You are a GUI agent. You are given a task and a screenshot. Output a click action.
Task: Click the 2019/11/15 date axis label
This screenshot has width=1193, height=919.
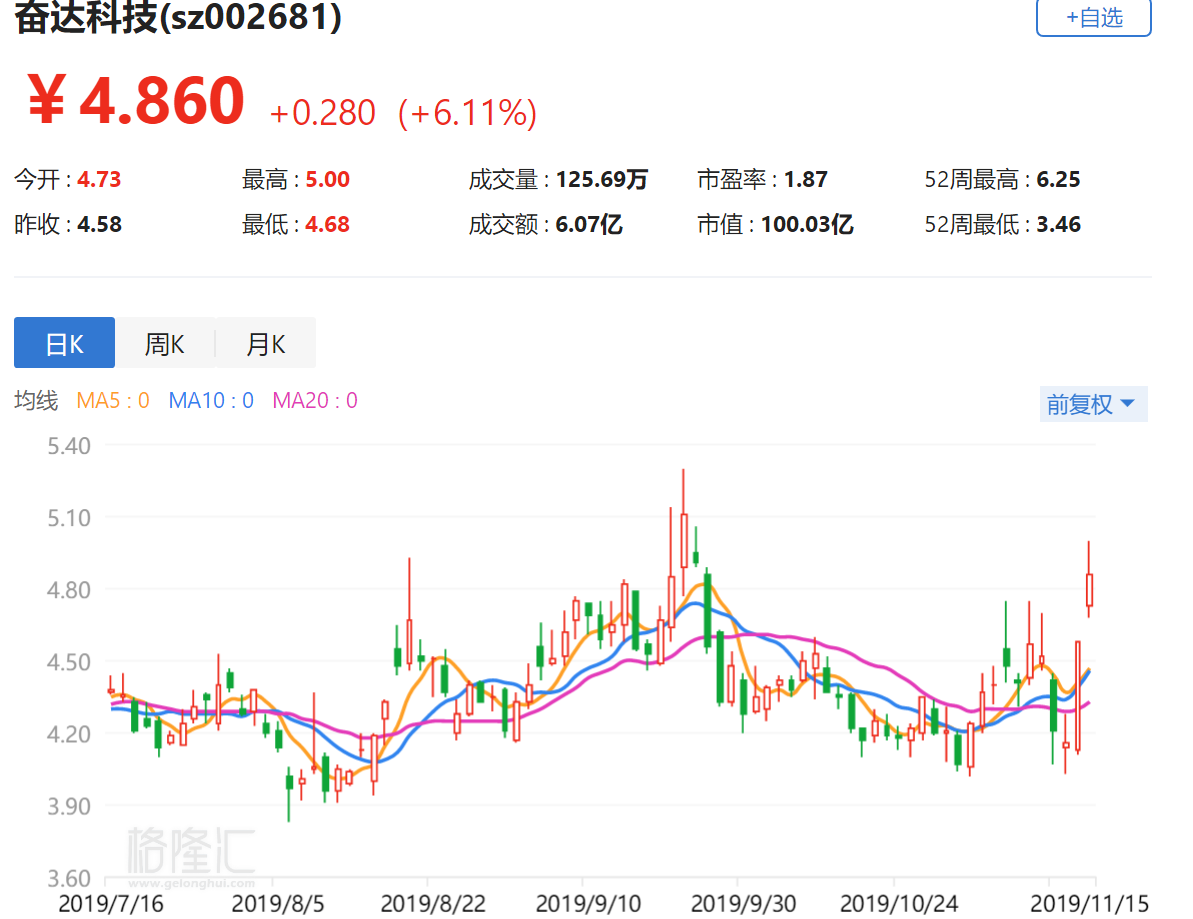1089,904
